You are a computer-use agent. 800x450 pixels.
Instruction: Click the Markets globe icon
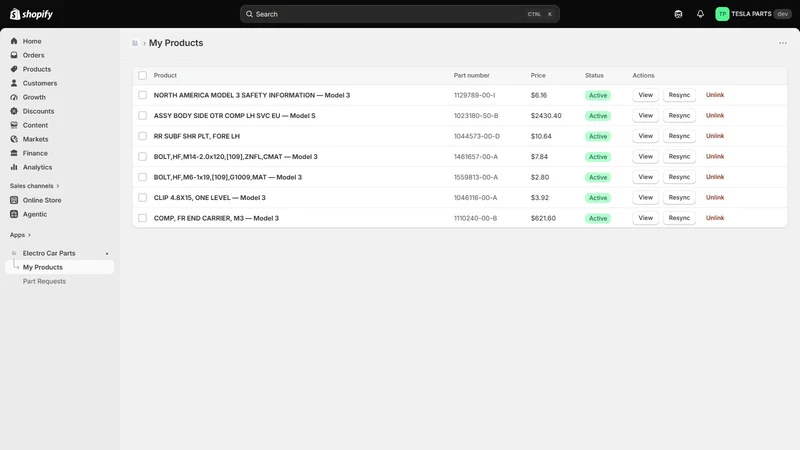click(x=14, y=139)
